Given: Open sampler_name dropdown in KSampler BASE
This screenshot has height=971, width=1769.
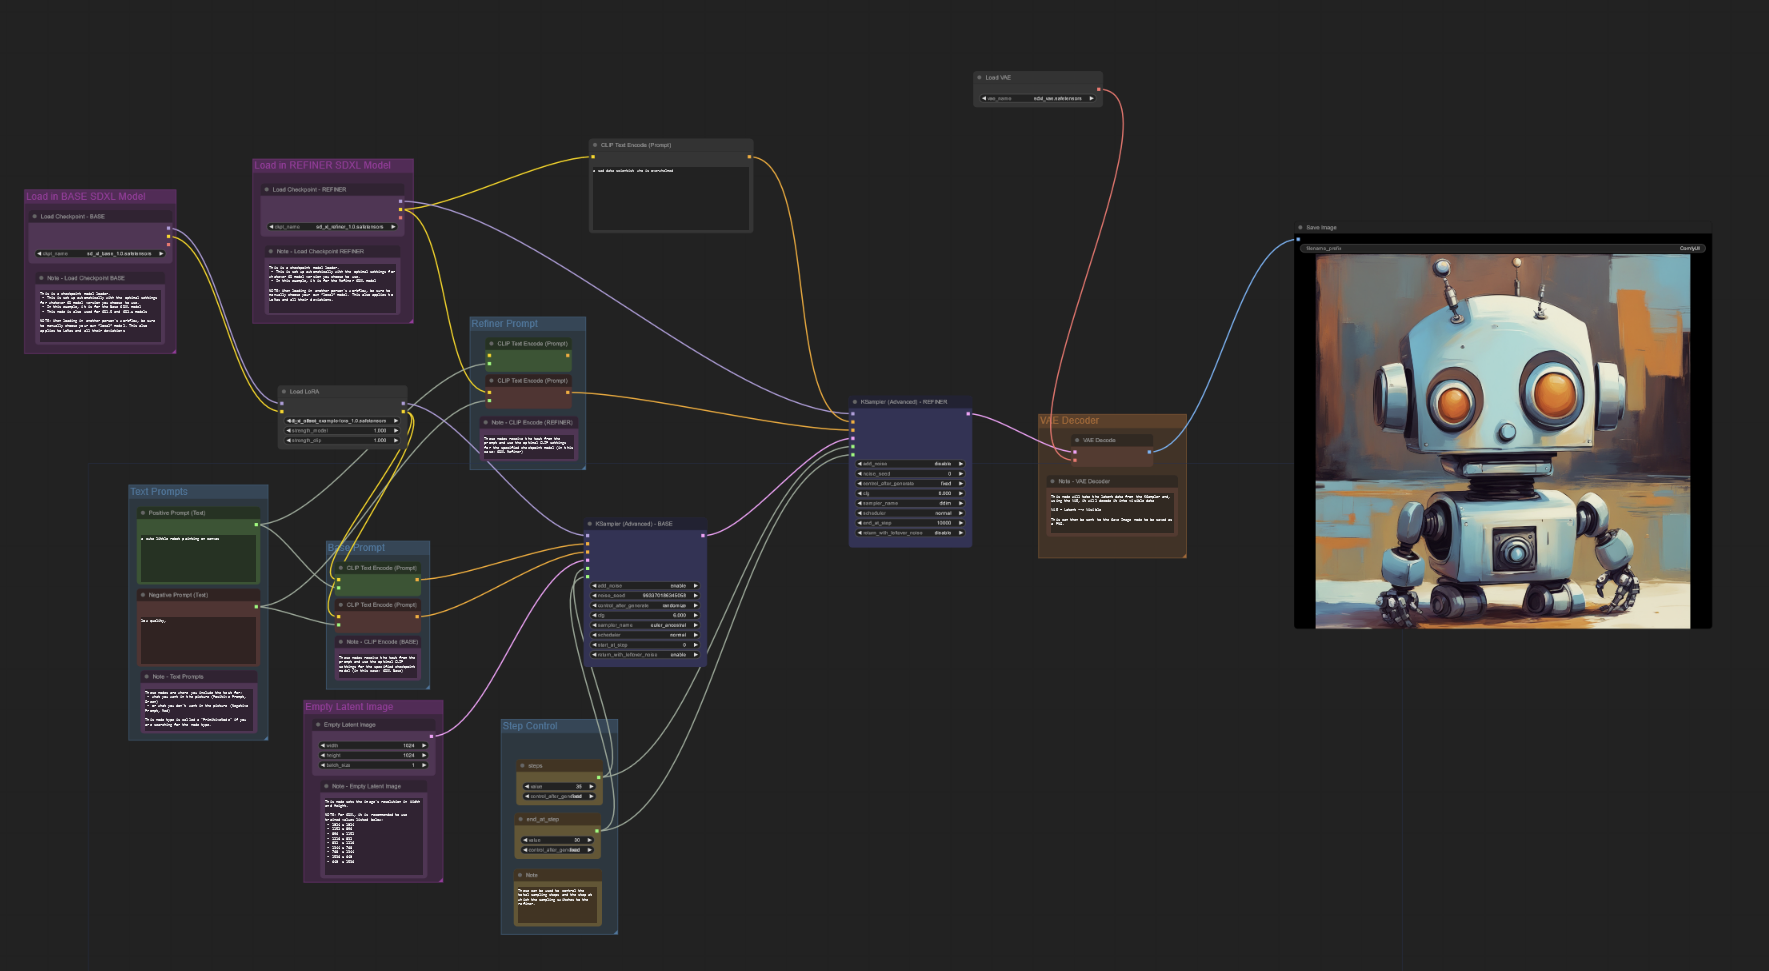Looking at the screenshot, I should 645,625.
